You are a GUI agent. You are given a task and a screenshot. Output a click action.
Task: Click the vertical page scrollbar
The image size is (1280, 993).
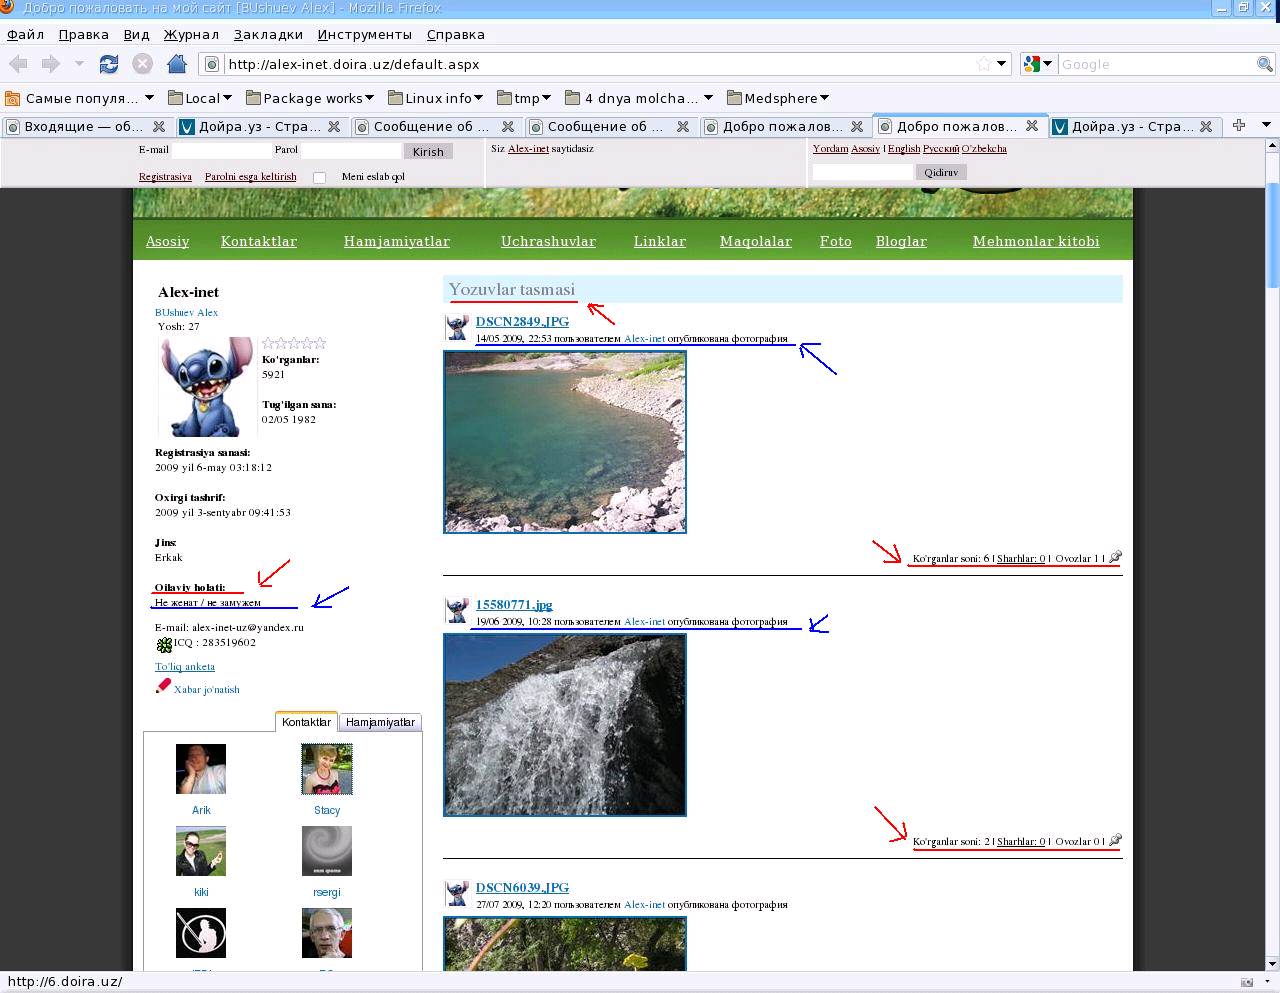tap(1272, 500)
